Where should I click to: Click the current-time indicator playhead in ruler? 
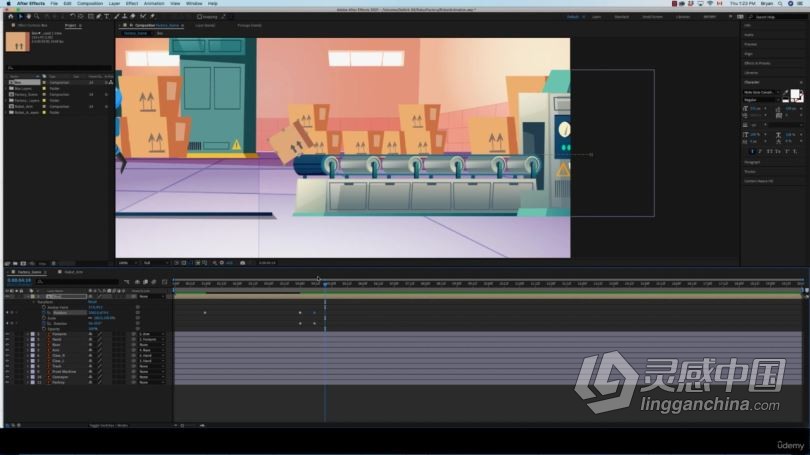325,284
